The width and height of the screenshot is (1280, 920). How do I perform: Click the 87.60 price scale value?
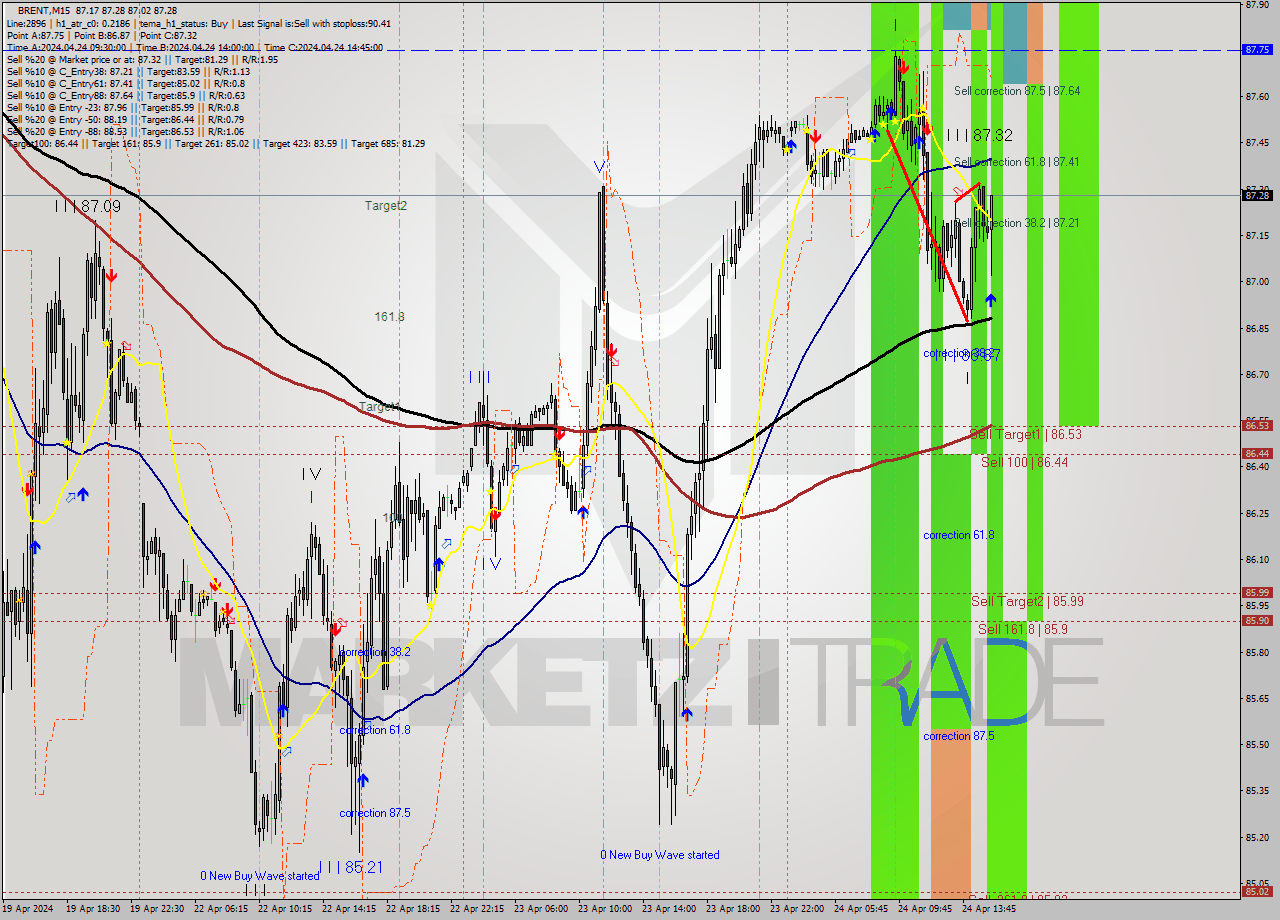tap(1257, 97)
